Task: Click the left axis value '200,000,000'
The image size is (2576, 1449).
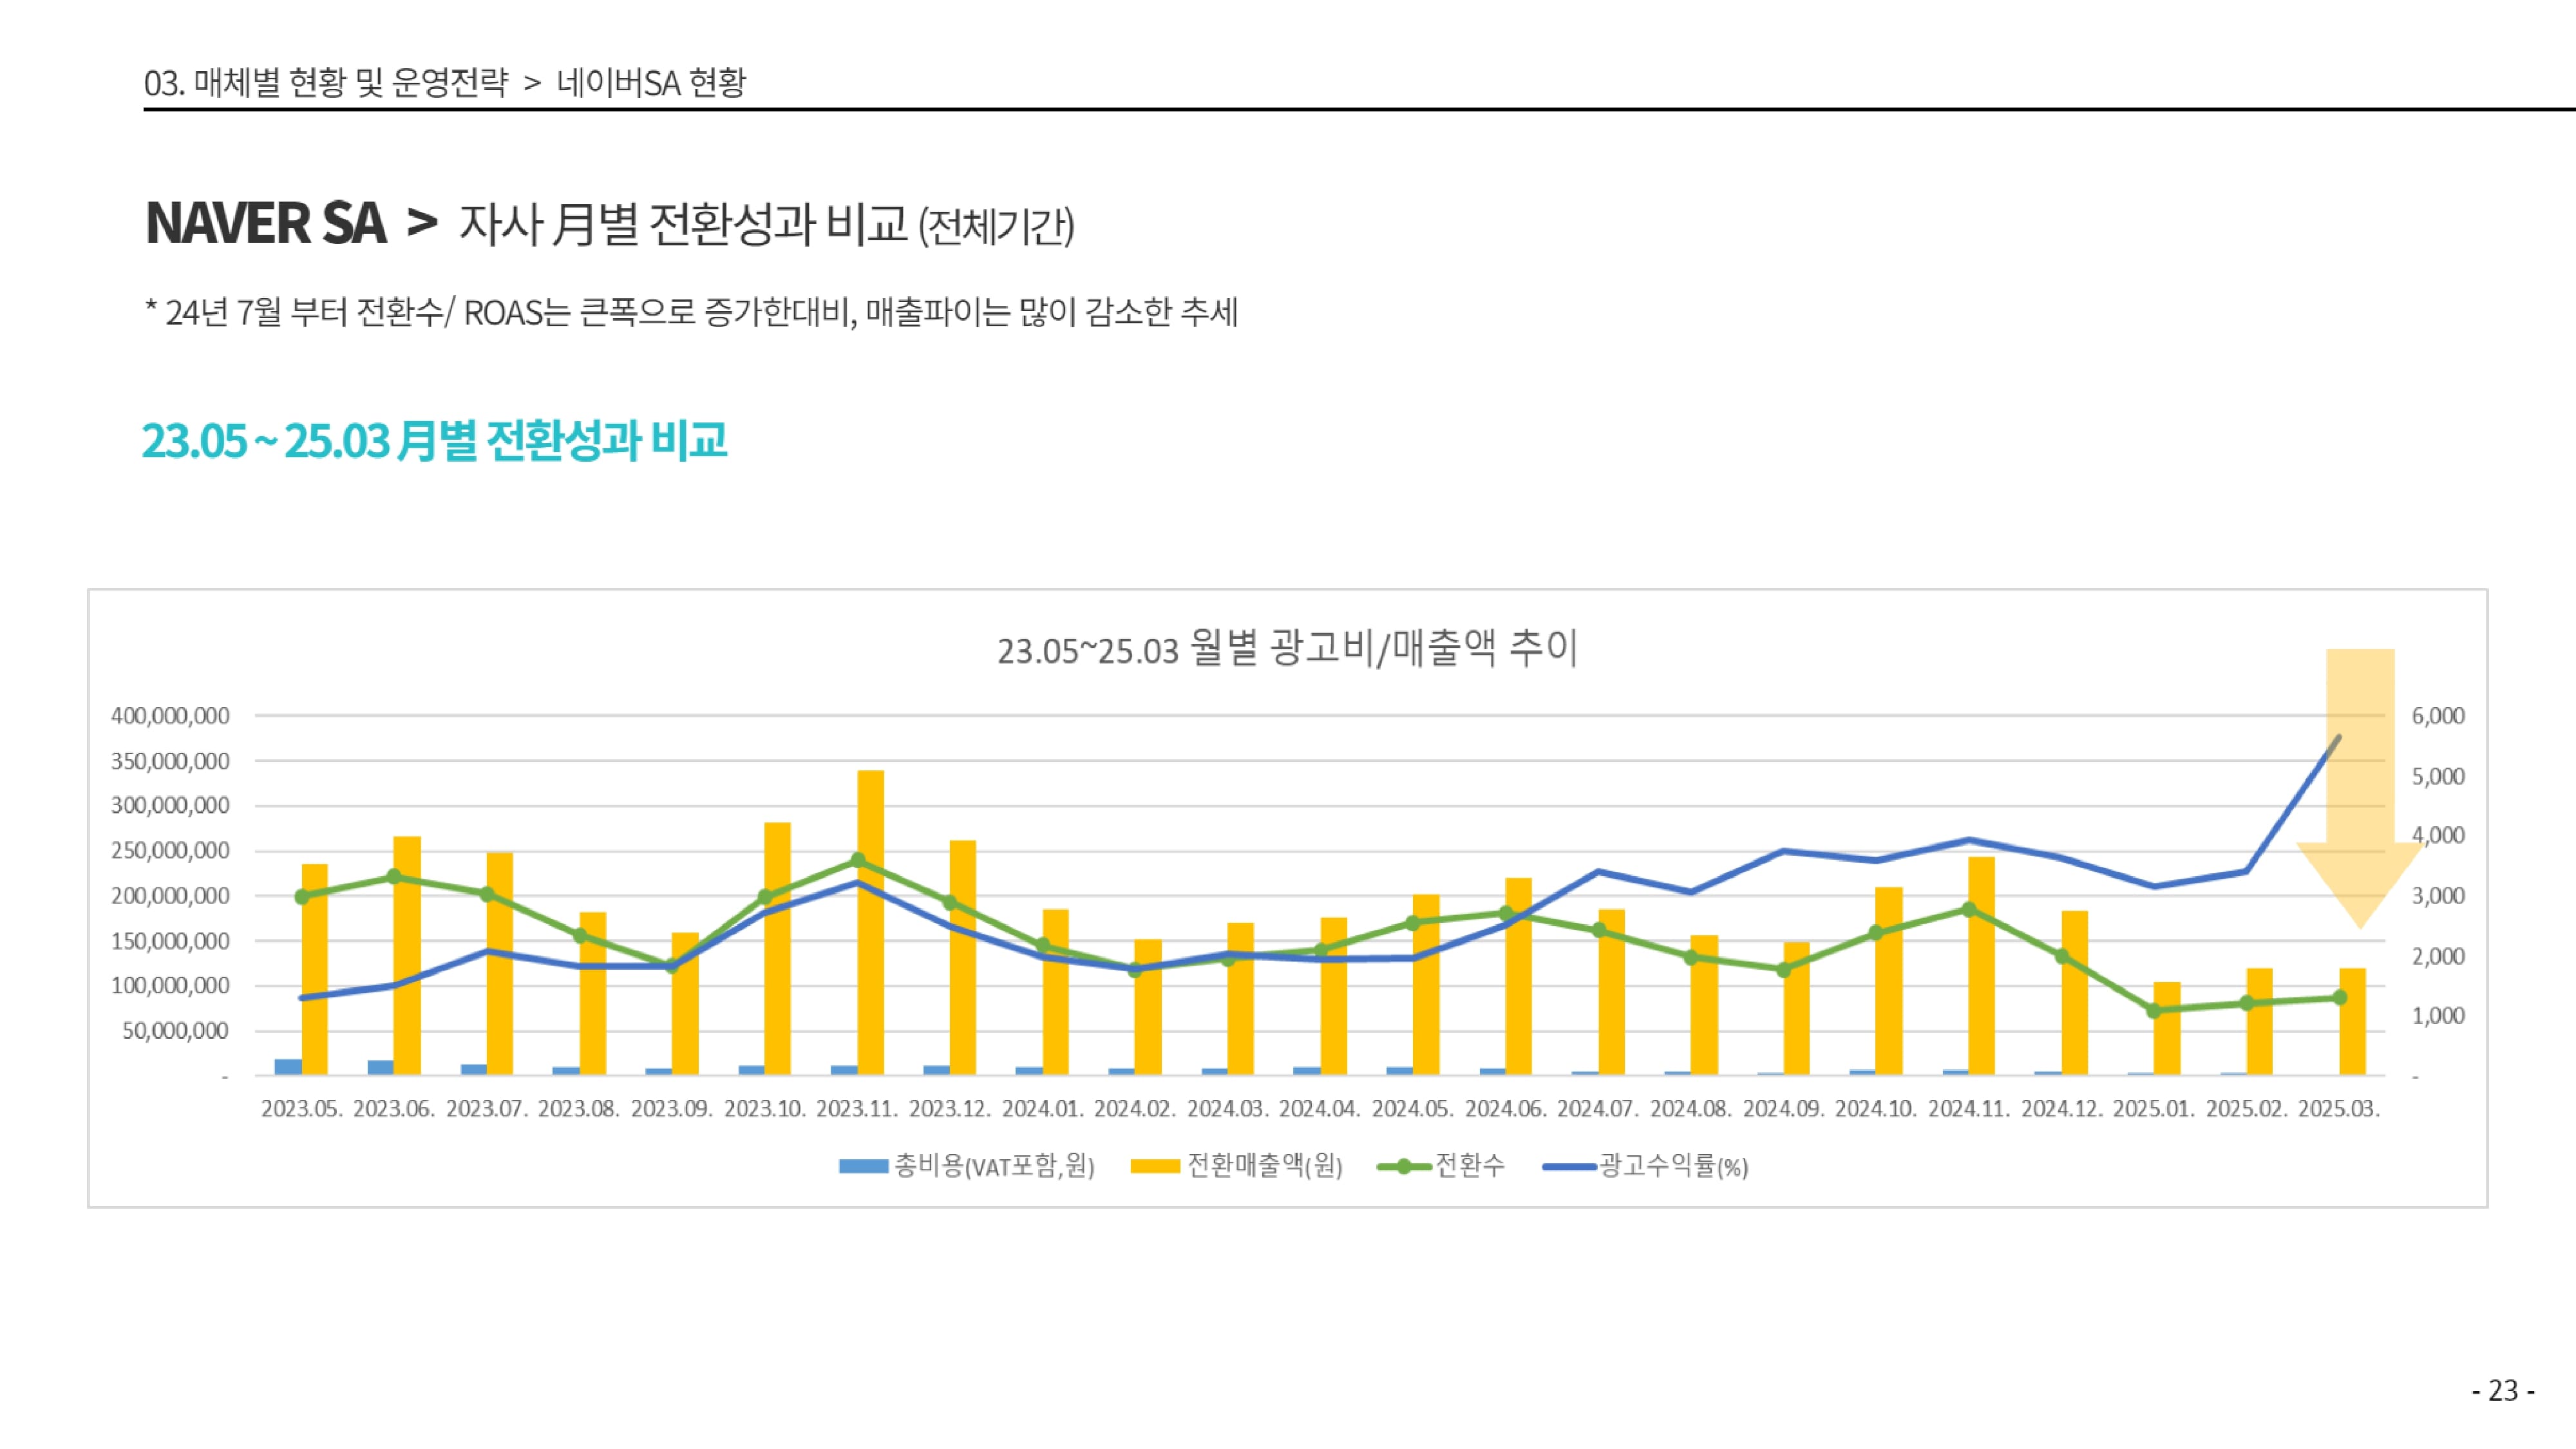Action: [x=170, y=896]
